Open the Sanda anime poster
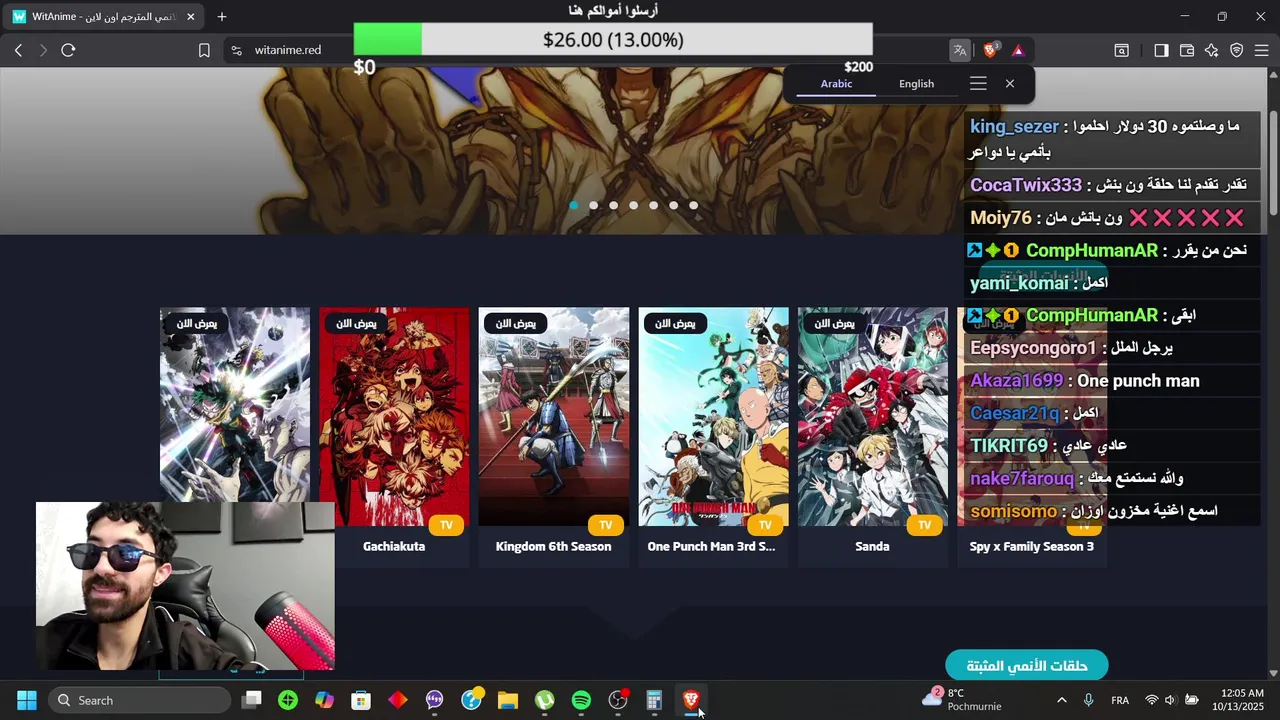The image size is (1280, 720). [873, 416]
